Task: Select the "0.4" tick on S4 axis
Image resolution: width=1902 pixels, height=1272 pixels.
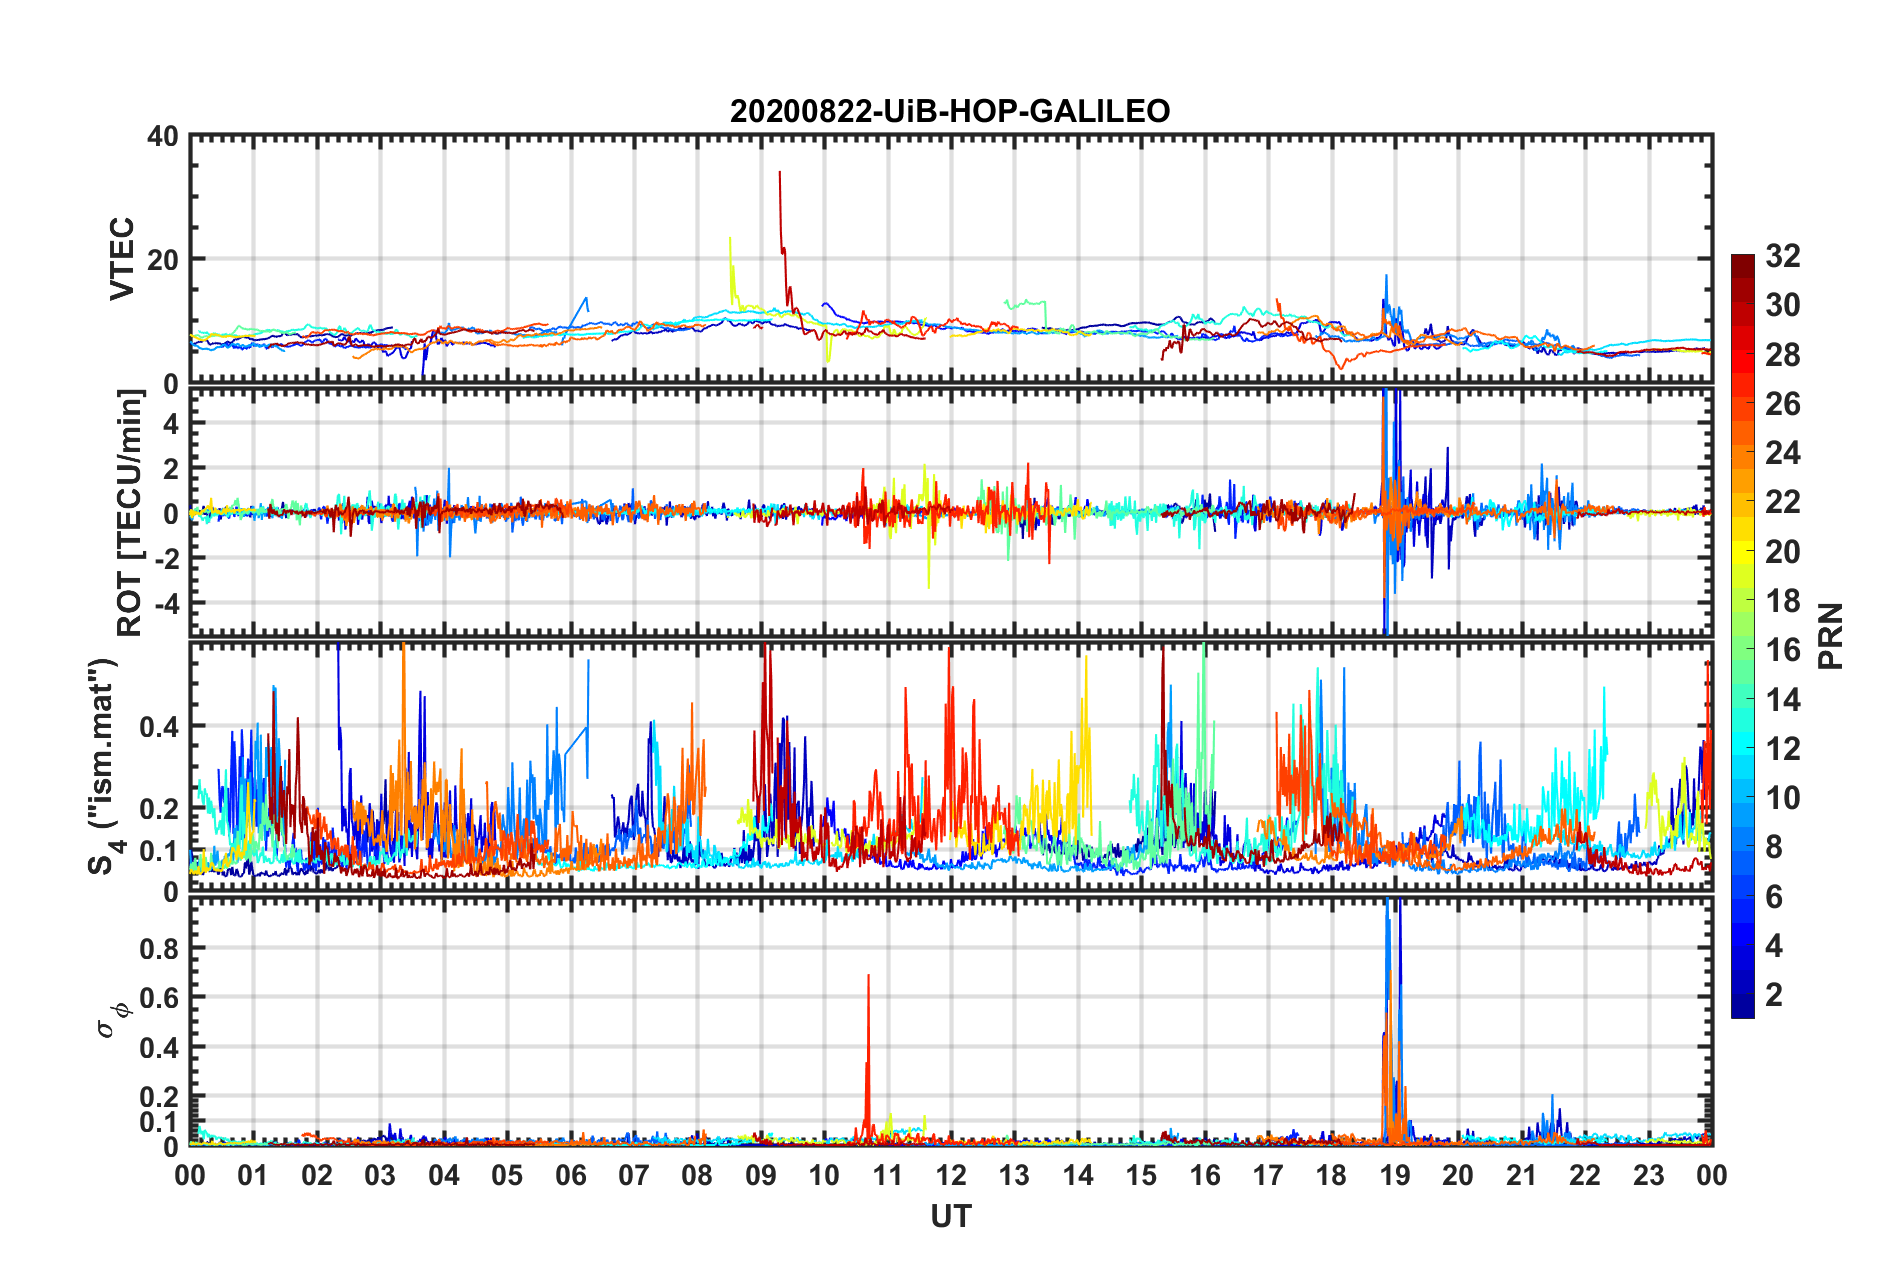Action: point(159,726)
